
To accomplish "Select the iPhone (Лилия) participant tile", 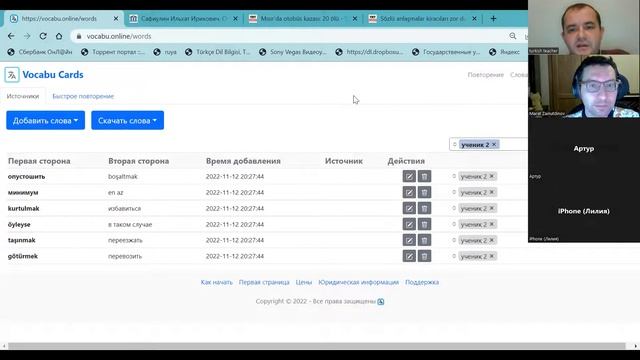I will click(584, 211).
